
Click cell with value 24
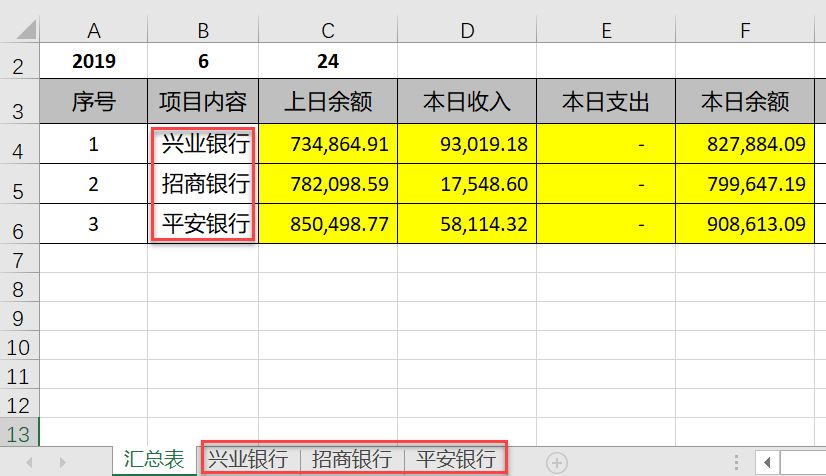tap(328, 61)
